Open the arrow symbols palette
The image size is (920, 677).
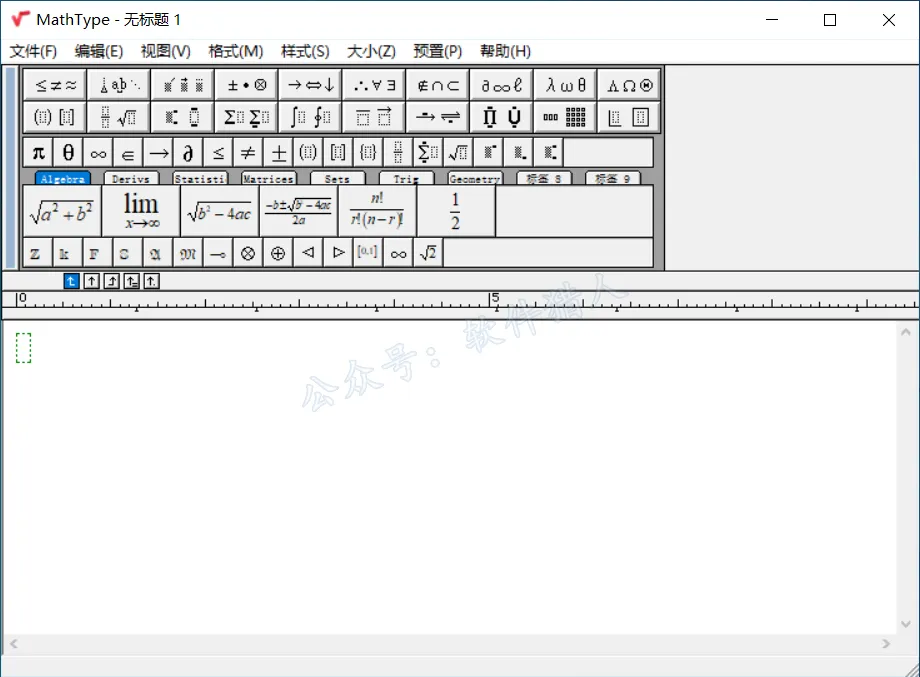coord(310,86)
